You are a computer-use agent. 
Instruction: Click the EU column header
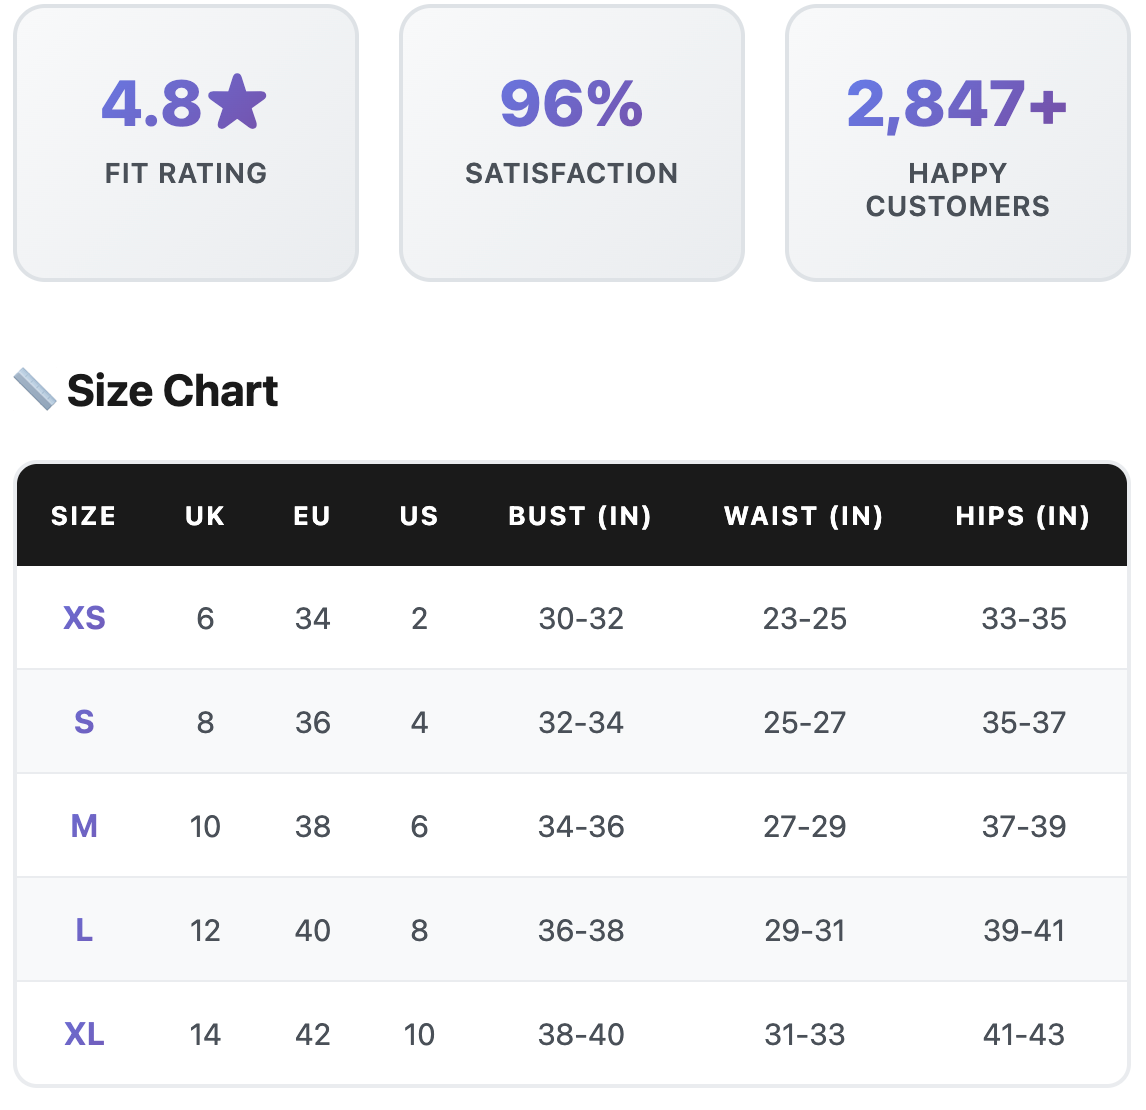click(312, 516)
